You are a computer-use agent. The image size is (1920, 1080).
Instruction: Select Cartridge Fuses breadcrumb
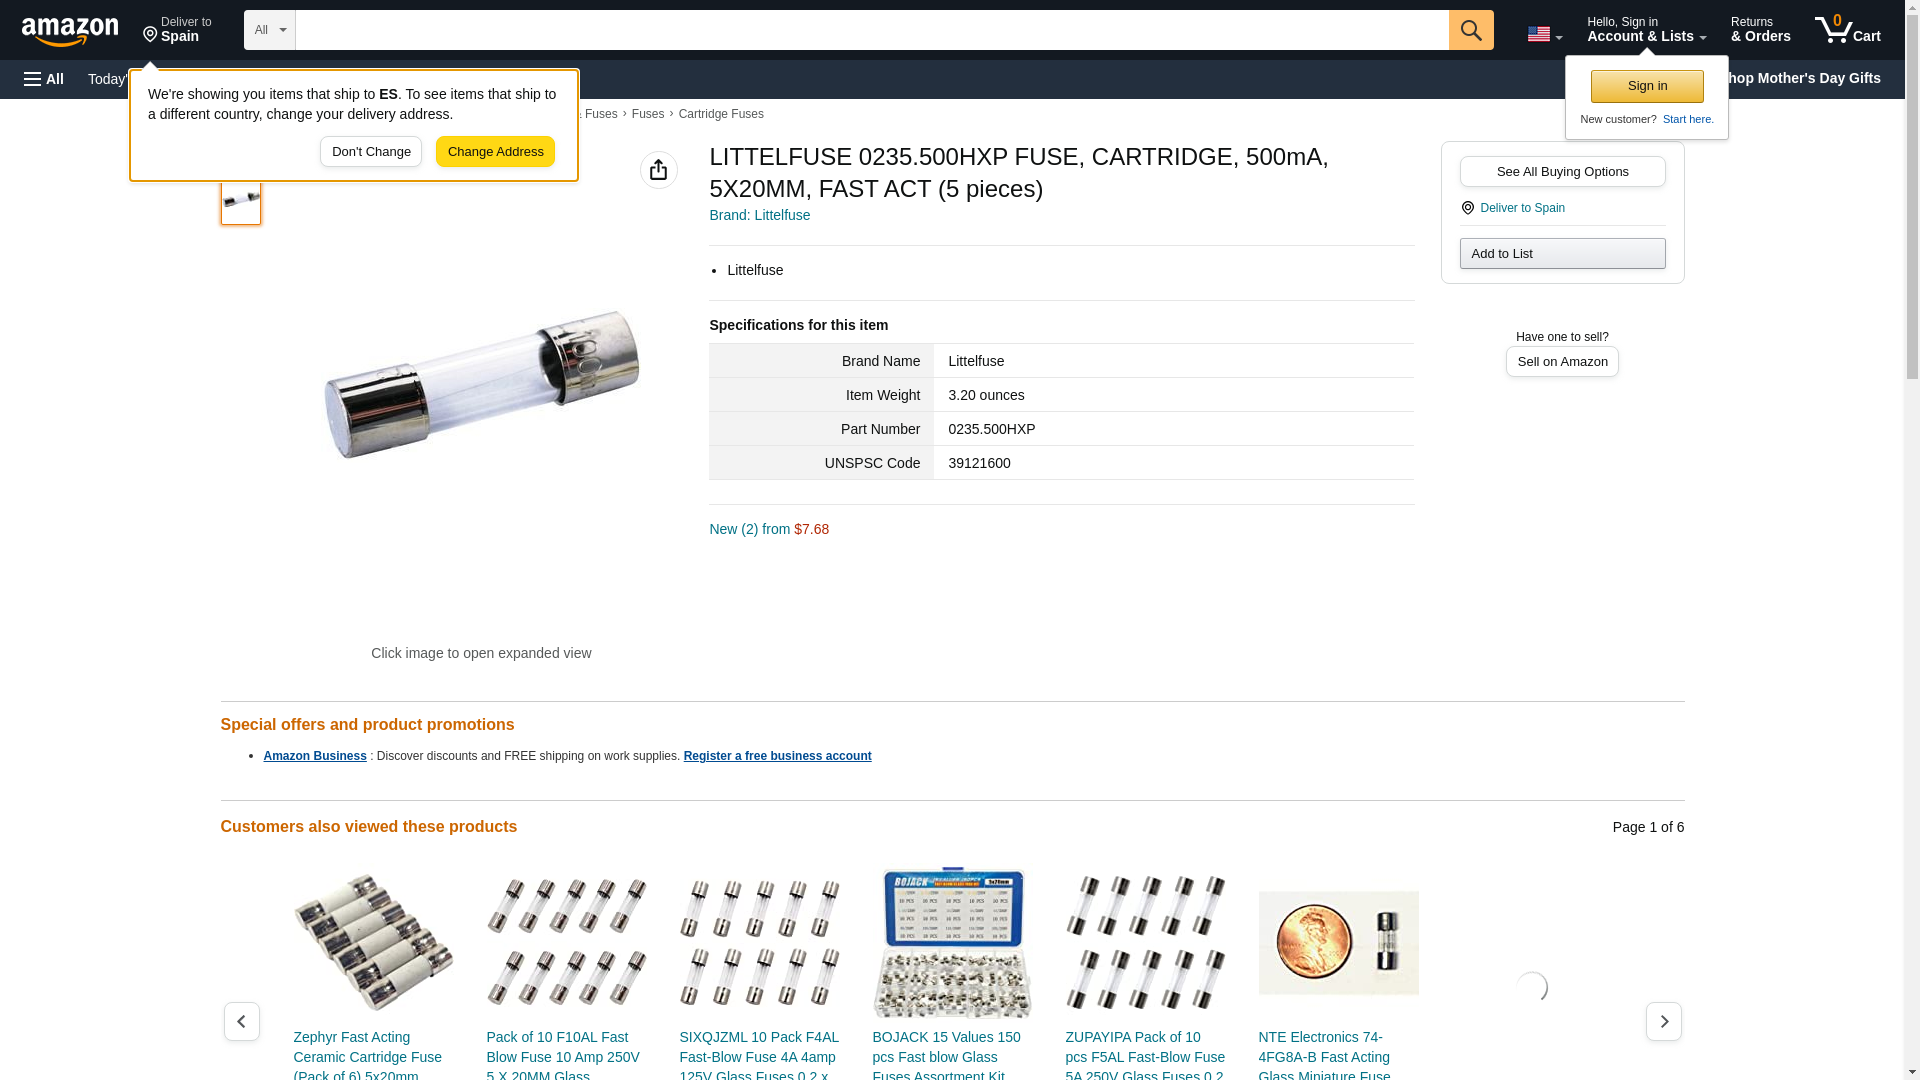click(720, 114)
